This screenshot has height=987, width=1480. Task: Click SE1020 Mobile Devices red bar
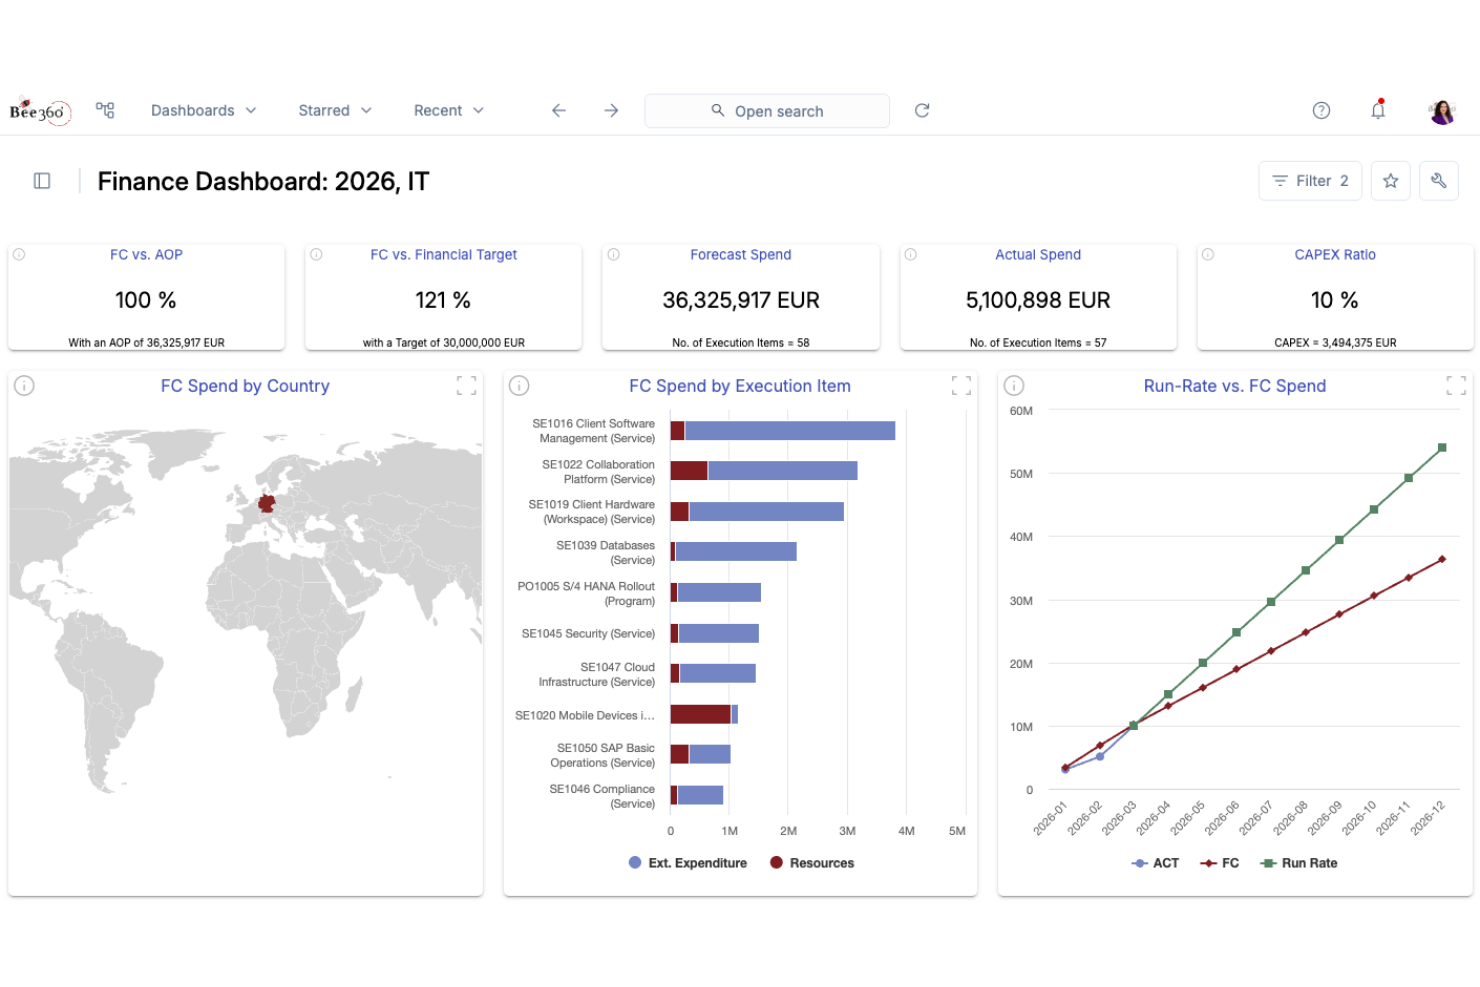coord(700,714)
